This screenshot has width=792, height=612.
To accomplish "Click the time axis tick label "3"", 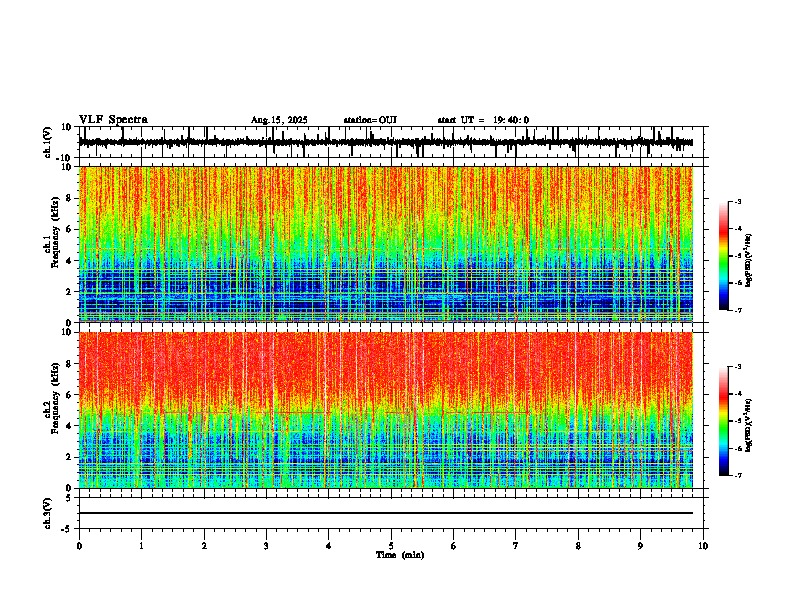I will click(x=266, y=546).
